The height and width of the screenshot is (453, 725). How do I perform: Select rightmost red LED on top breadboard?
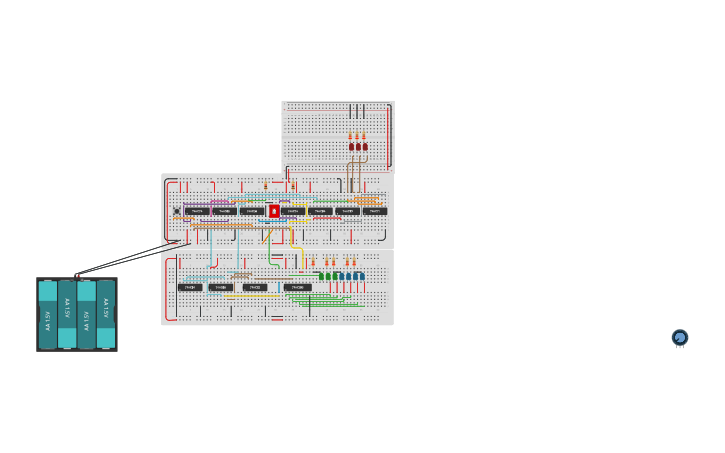(x=365, y=146)
